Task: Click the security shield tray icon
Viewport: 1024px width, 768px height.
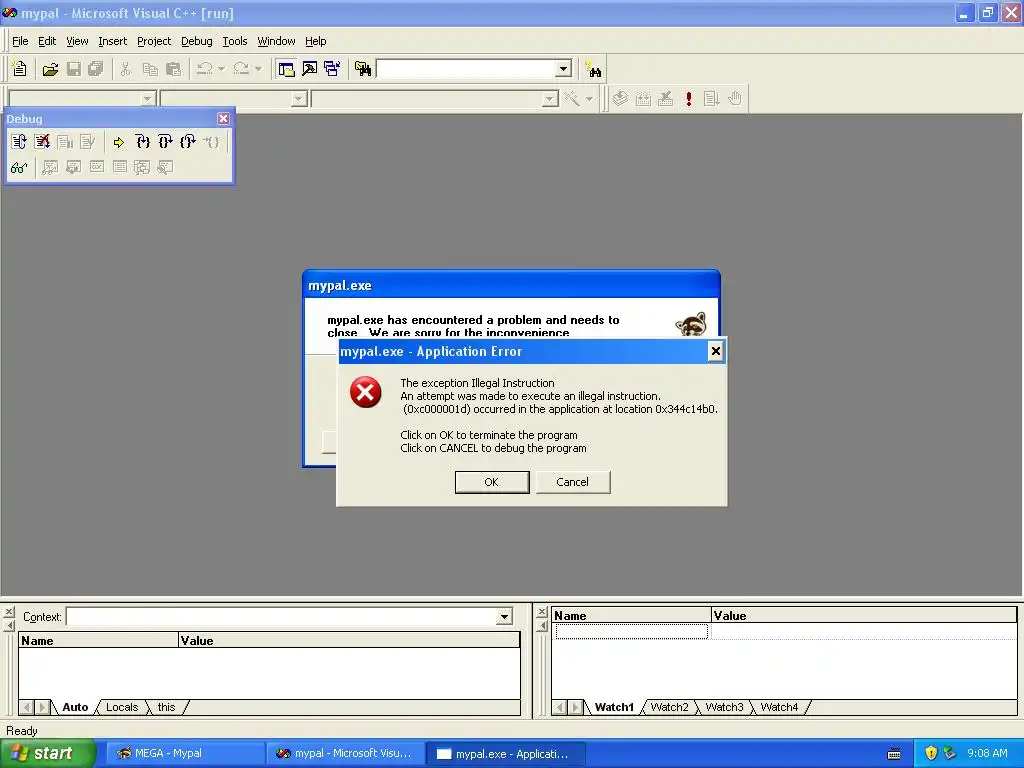Action: [931, 754]
